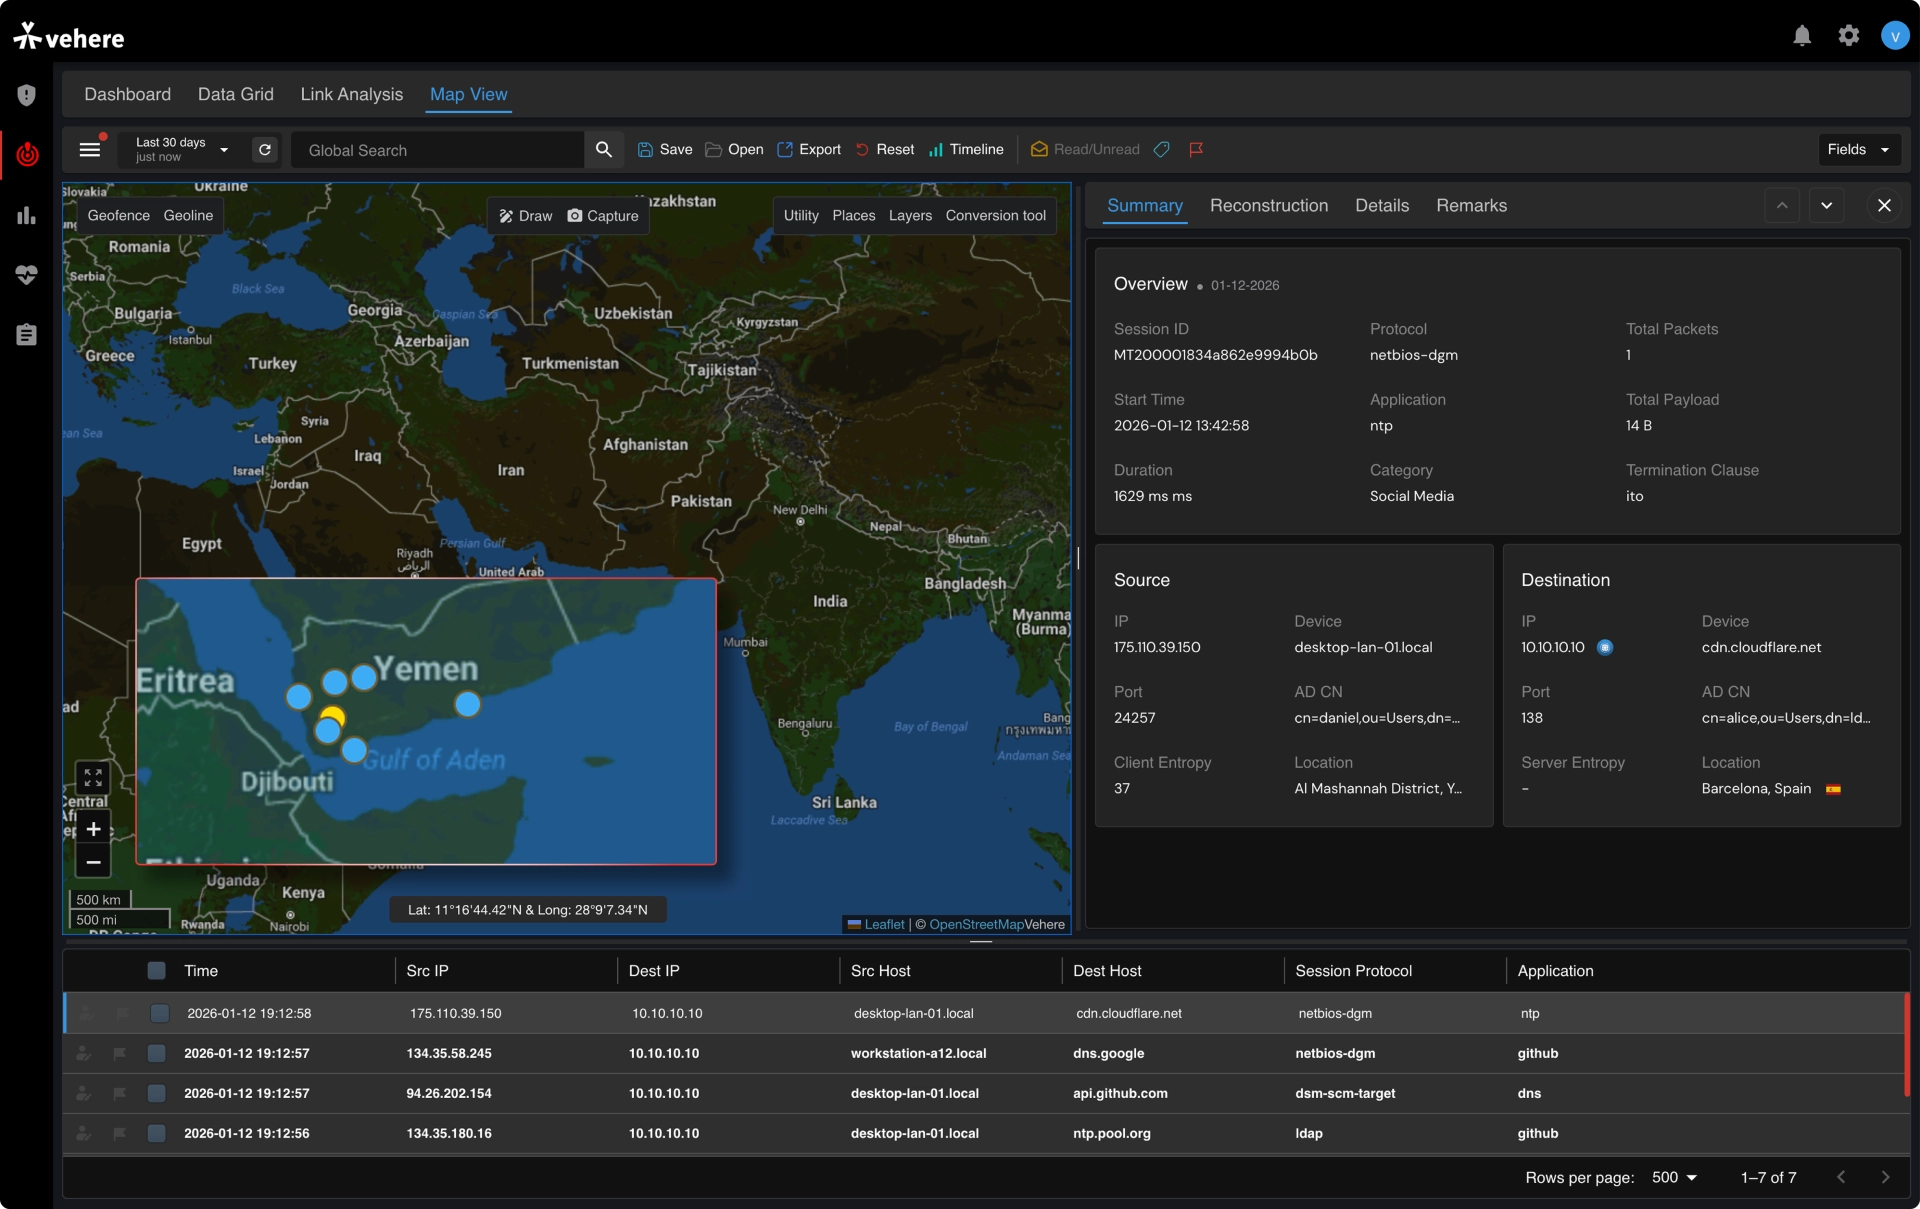Open the clipboard reports sidebar icon
Viewport: 1920px width, 1209px height.
pos(26,335)
